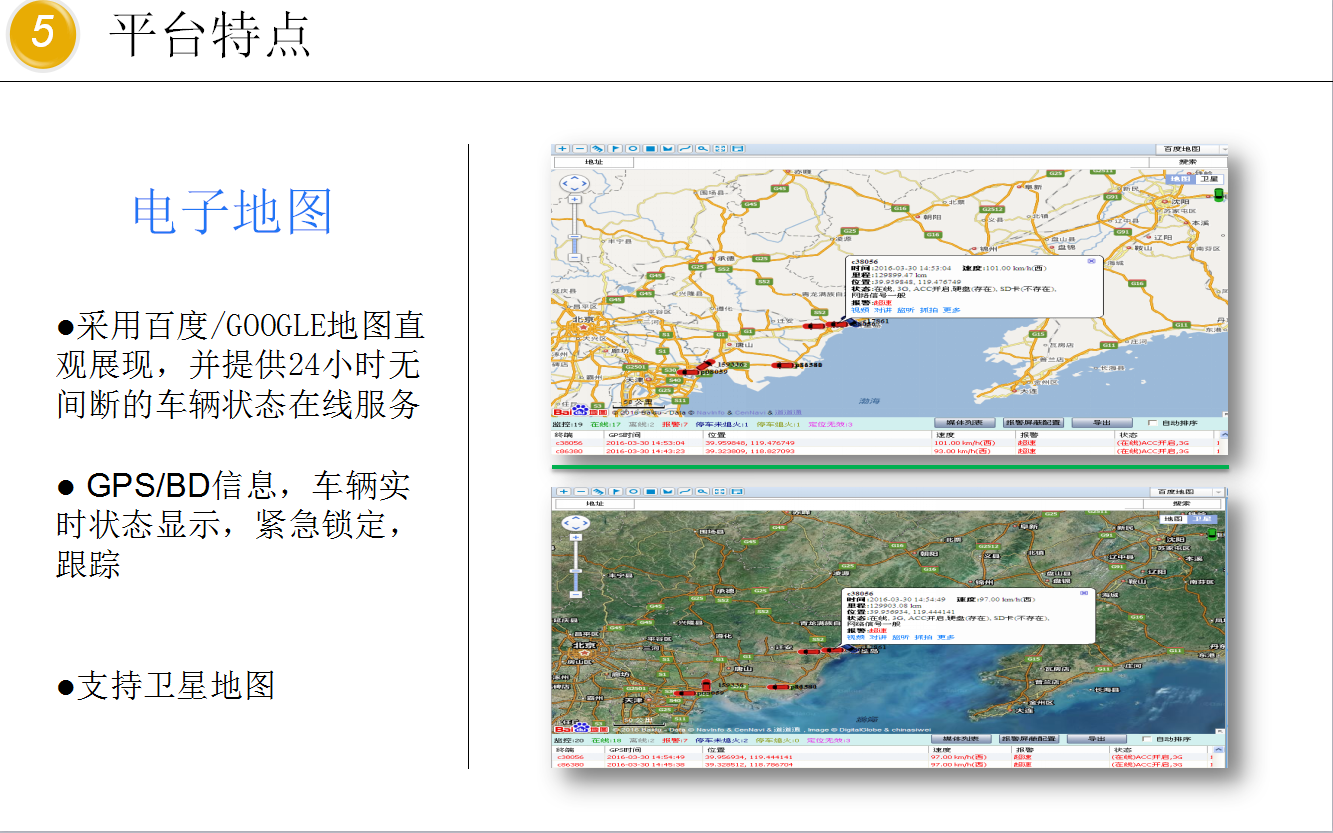
Task: Open 视频 link in lower satellite popup
Action: point(856,637)
